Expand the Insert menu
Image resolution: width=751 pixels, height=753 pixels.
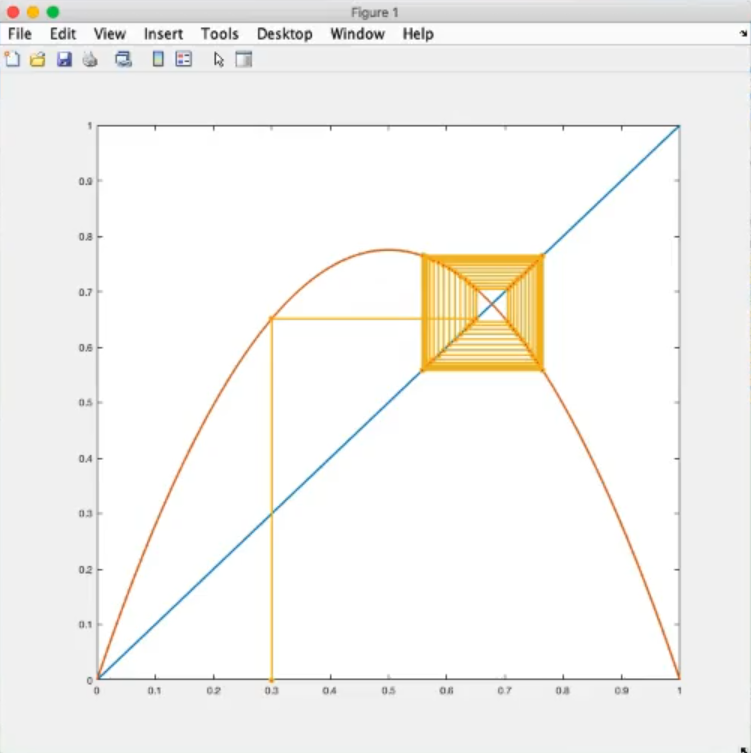[x=163, y=34]
